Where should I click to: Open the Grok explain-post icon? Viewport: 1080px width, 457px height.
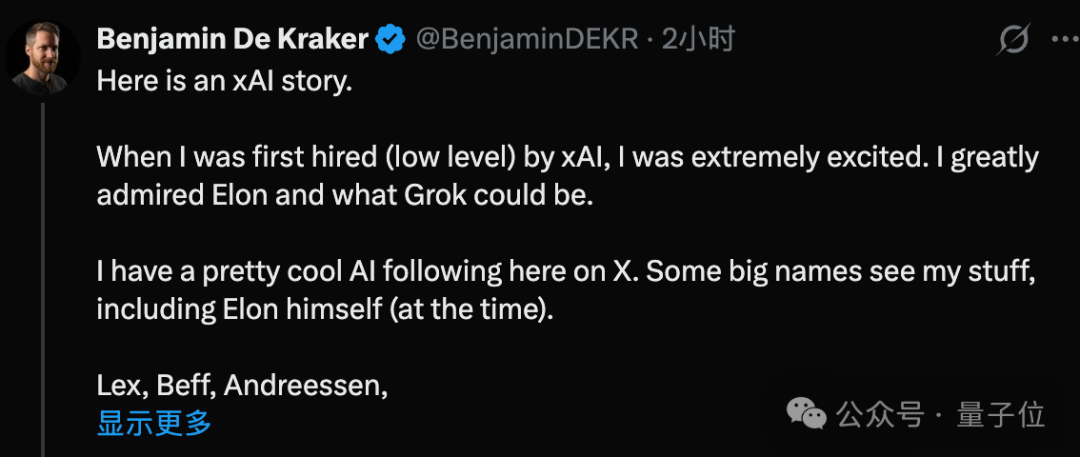pyautogui.click(x=1013, y=40)
